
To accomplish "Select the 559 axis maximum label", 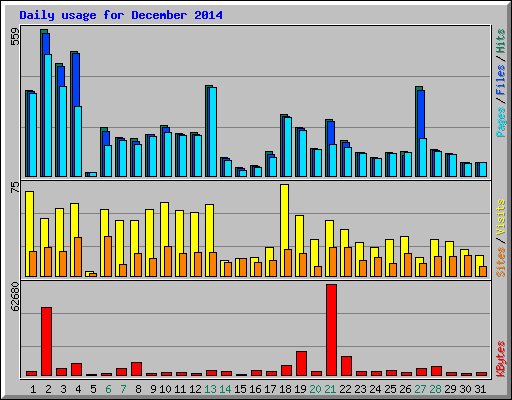I will pyautogui.click(x=15, y=37).
